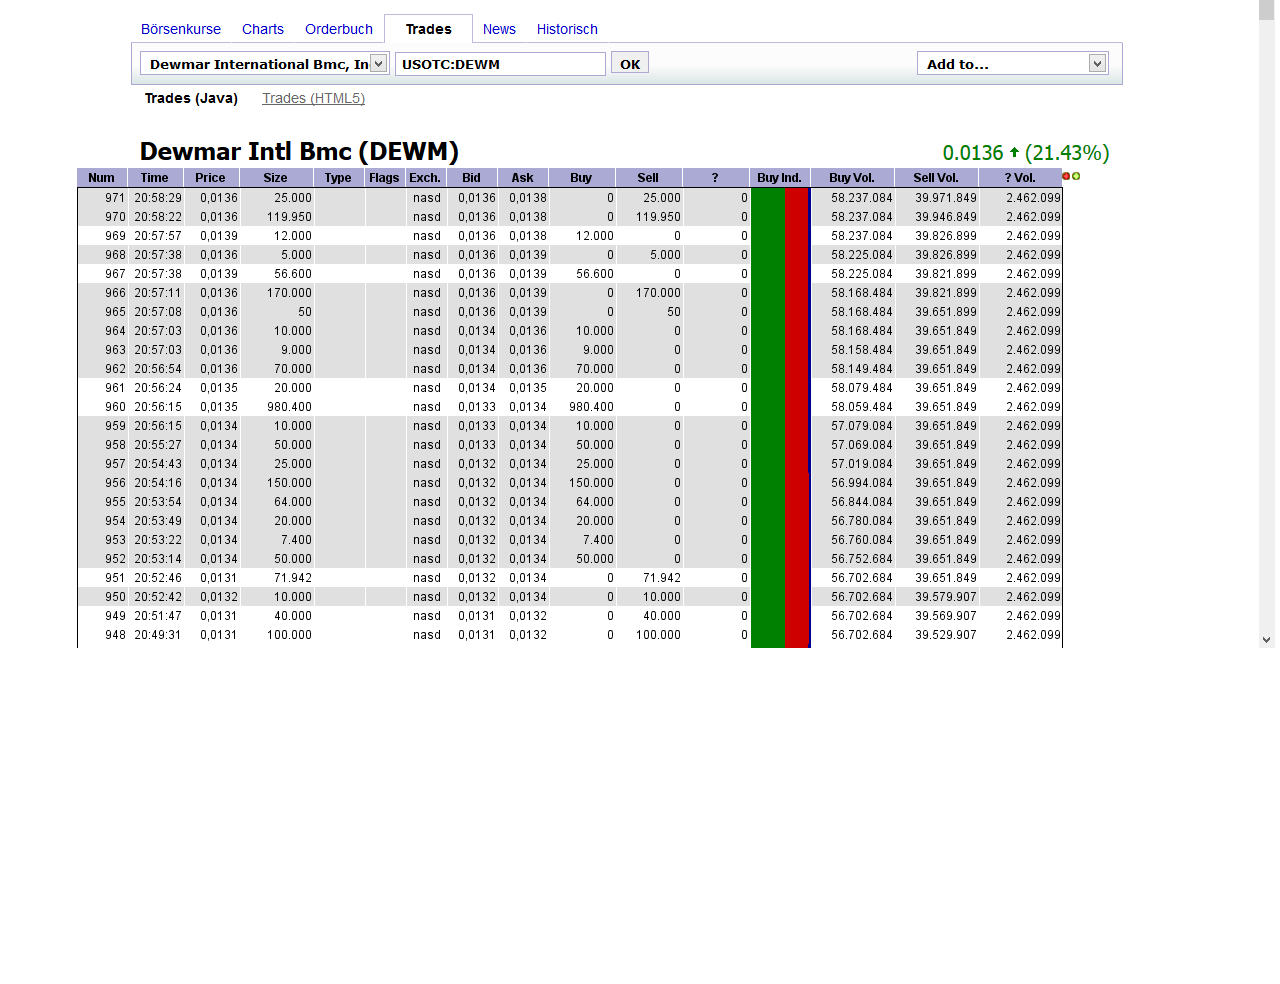Open the News tab
Viewport: 1280px width, 984px height.
499,29
